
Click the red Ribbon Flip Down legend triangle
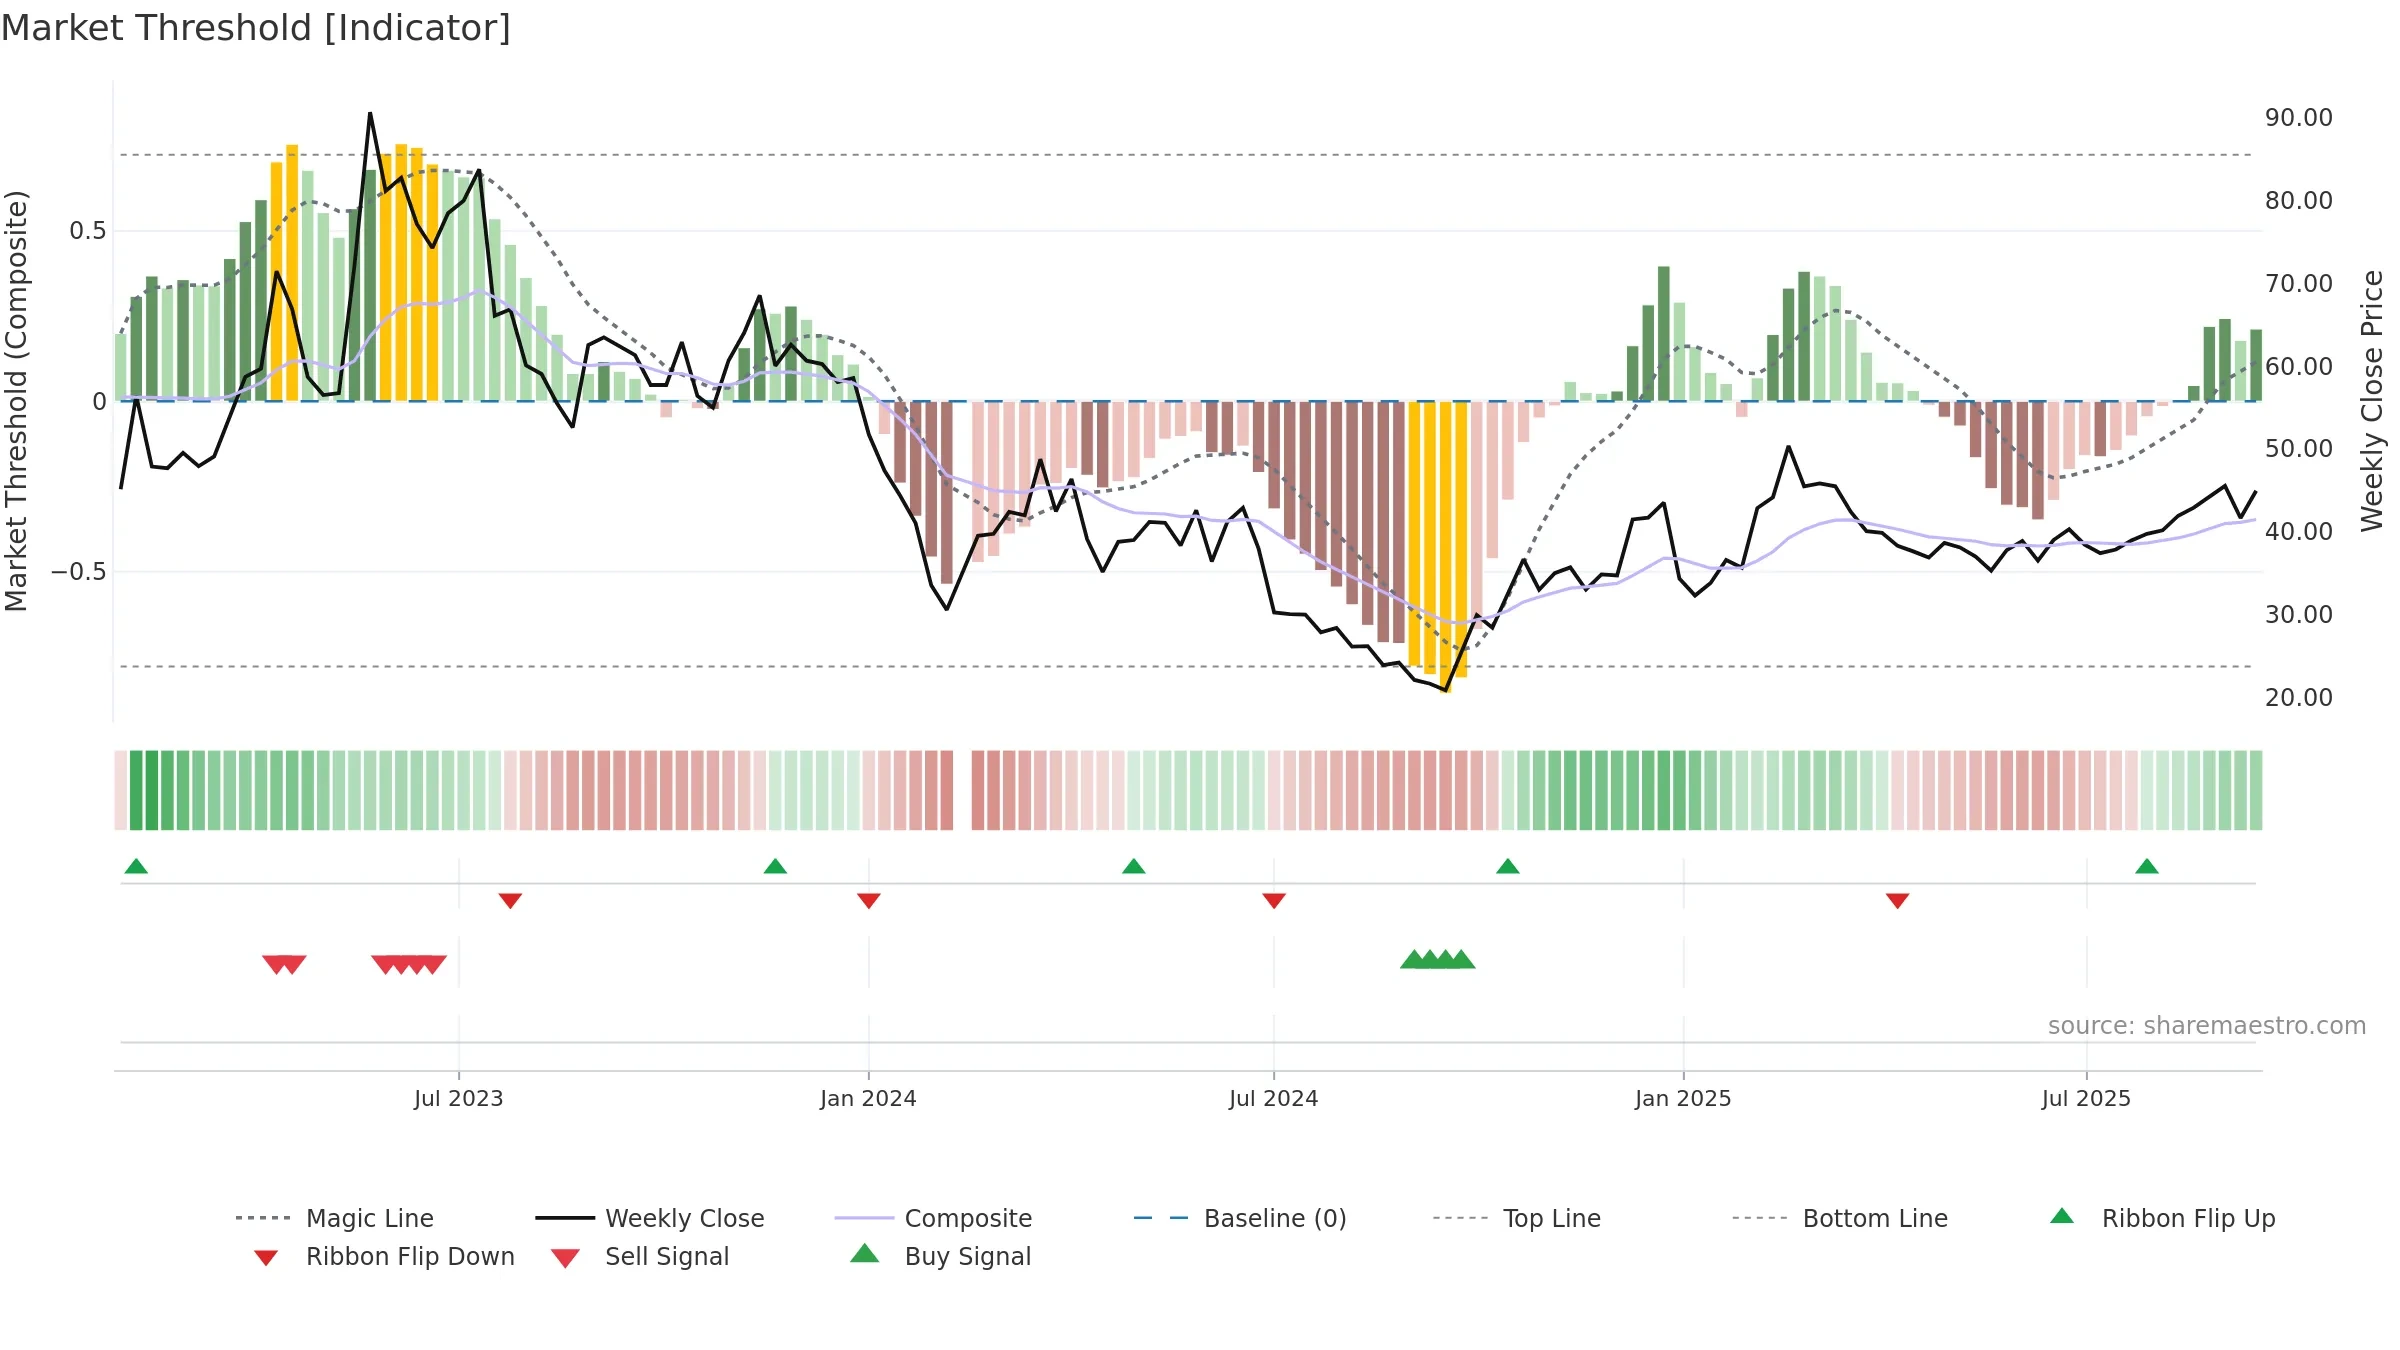pos(266,1258)
